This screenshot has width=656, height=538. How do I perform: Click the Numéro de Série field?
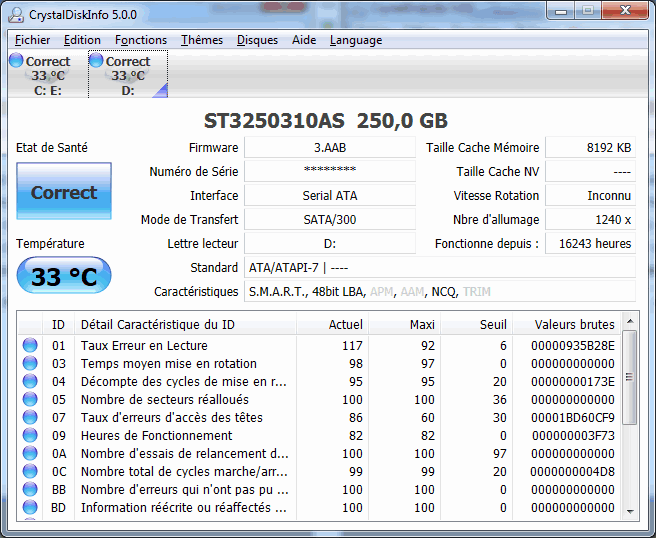pyautogui.click(x=329, y=171)
